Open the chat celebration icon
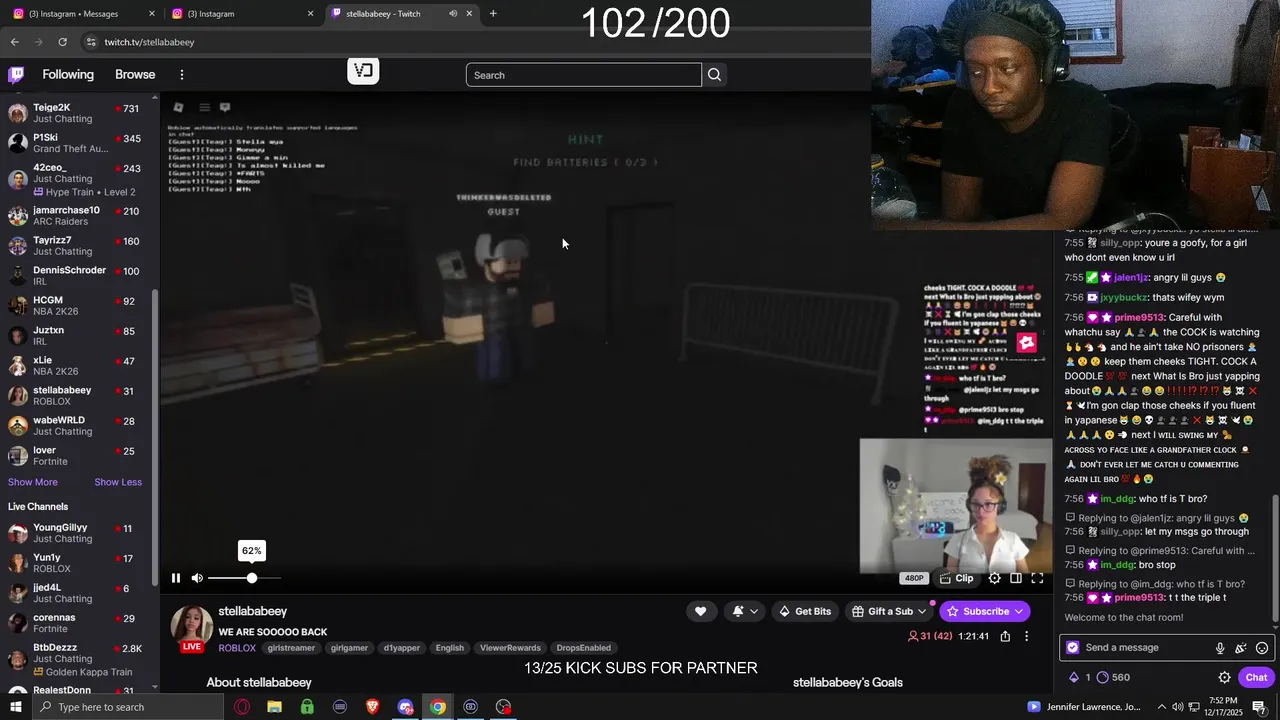This screenshot has height=720, width=1280. tap(1241, 648)
